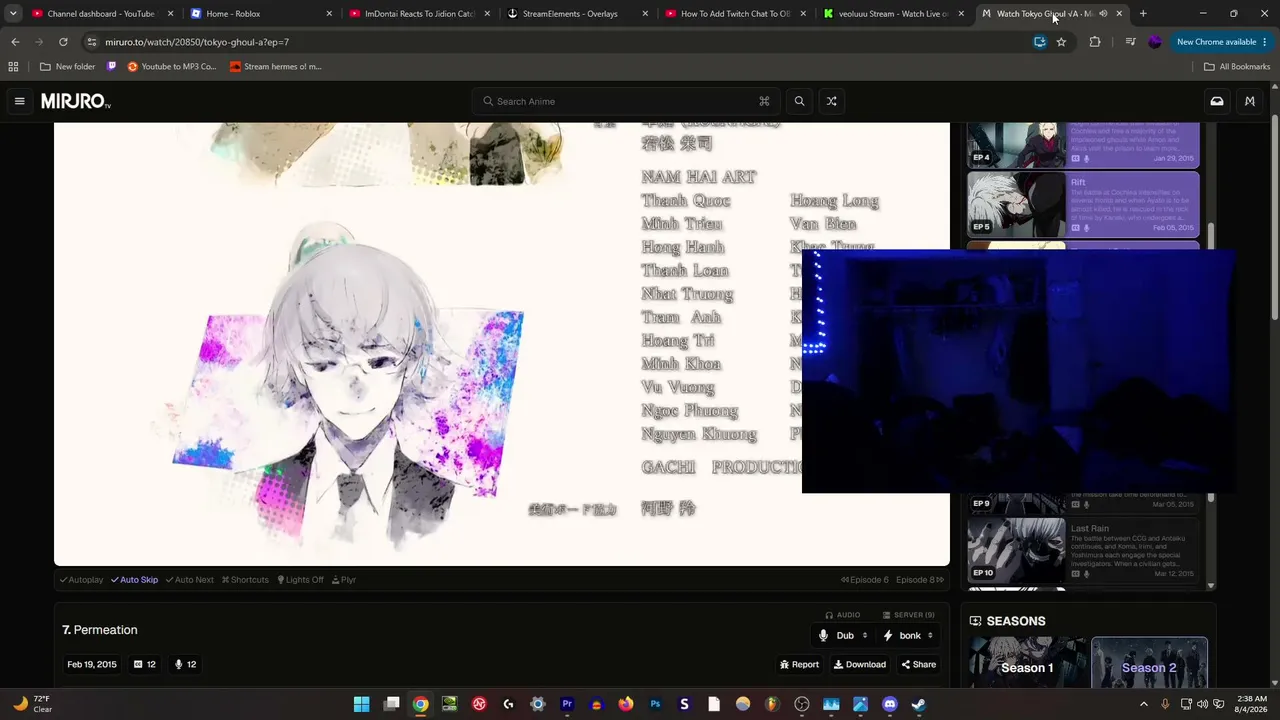
Task: Open the Windows Start menu
Action: 361,704
